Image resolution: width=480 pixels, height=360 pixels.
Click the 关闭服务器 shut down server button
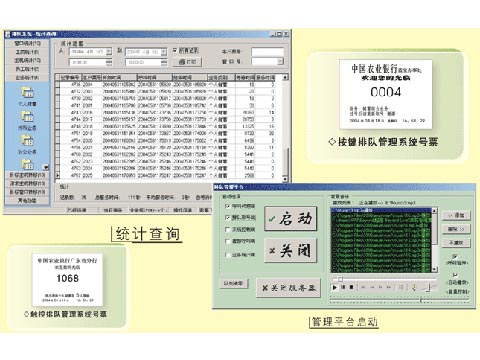coord(288,288)
